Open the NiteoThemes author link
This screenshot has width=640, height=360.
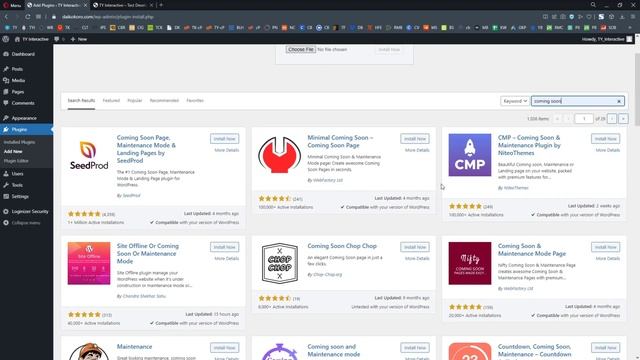(516, 188)
